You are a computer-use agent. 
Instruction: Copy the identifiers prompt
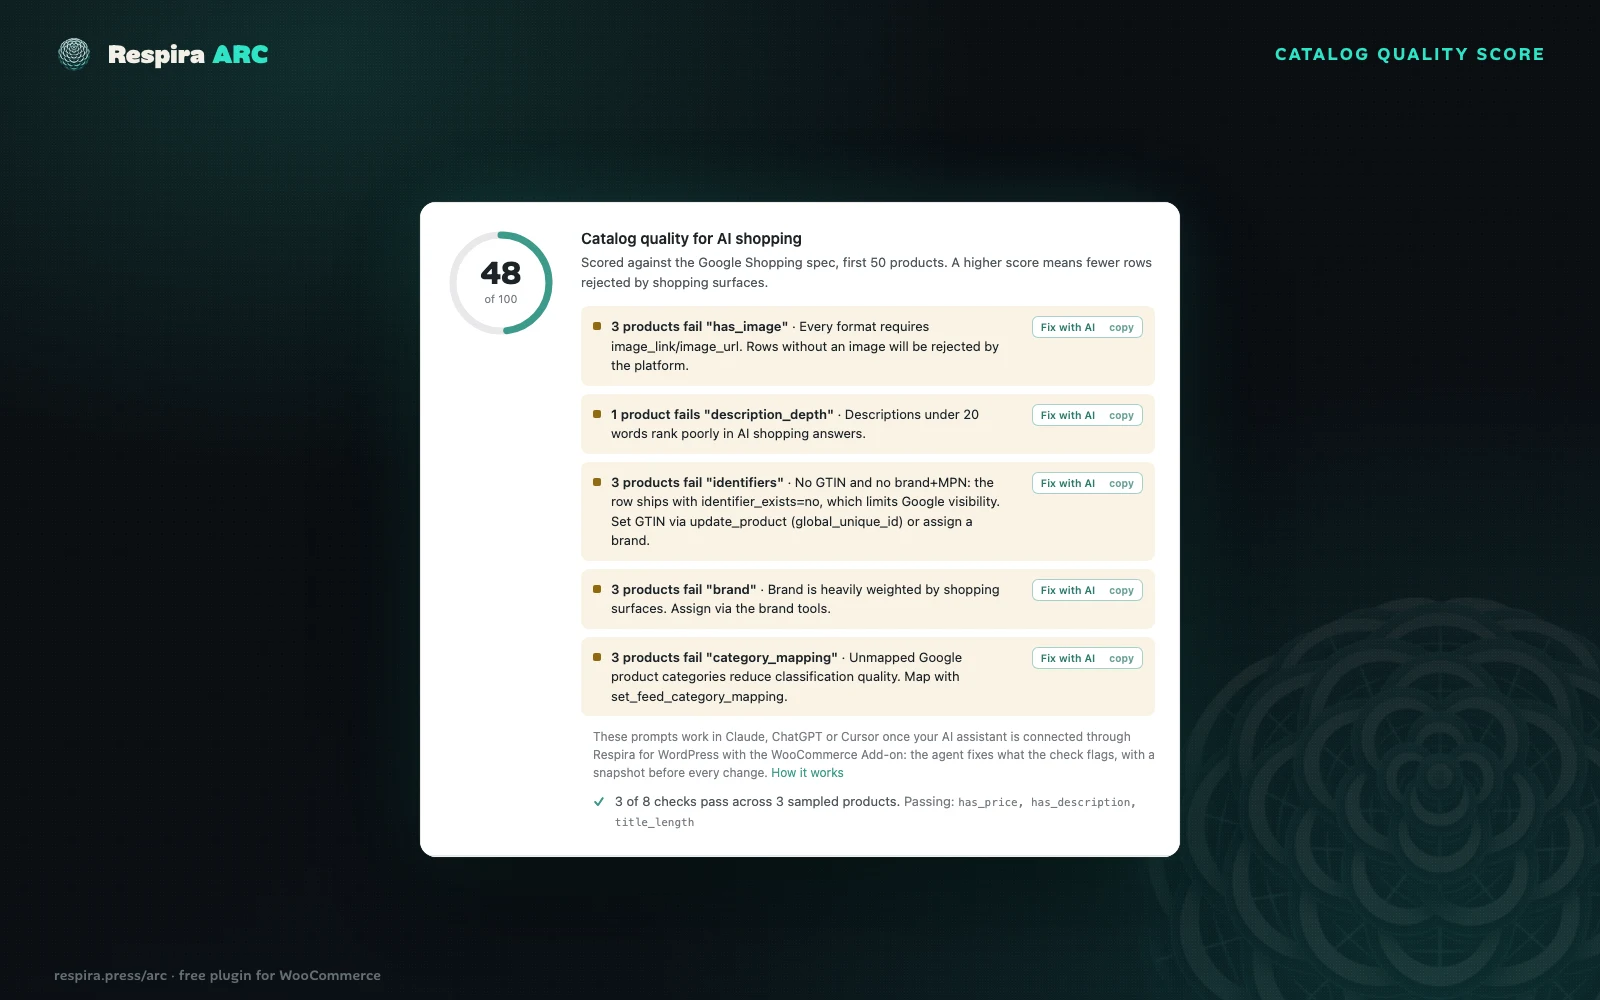pyautogui.click(x=1121, y=483)
